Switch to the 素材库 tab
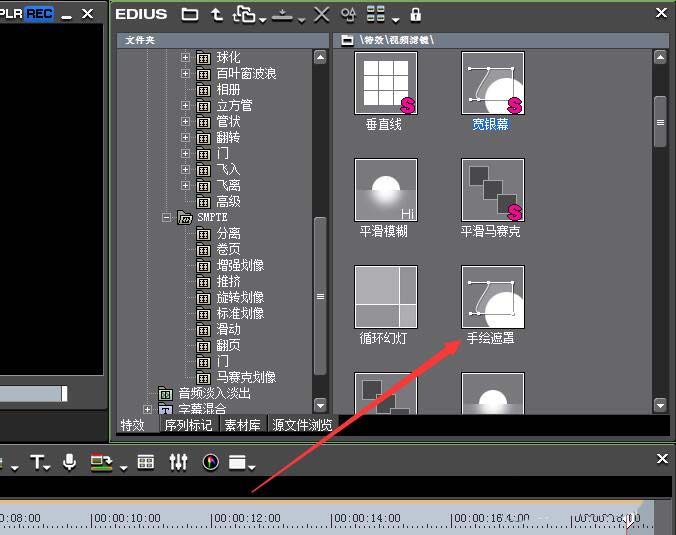The image size is (676, 535). pos(240,424)
